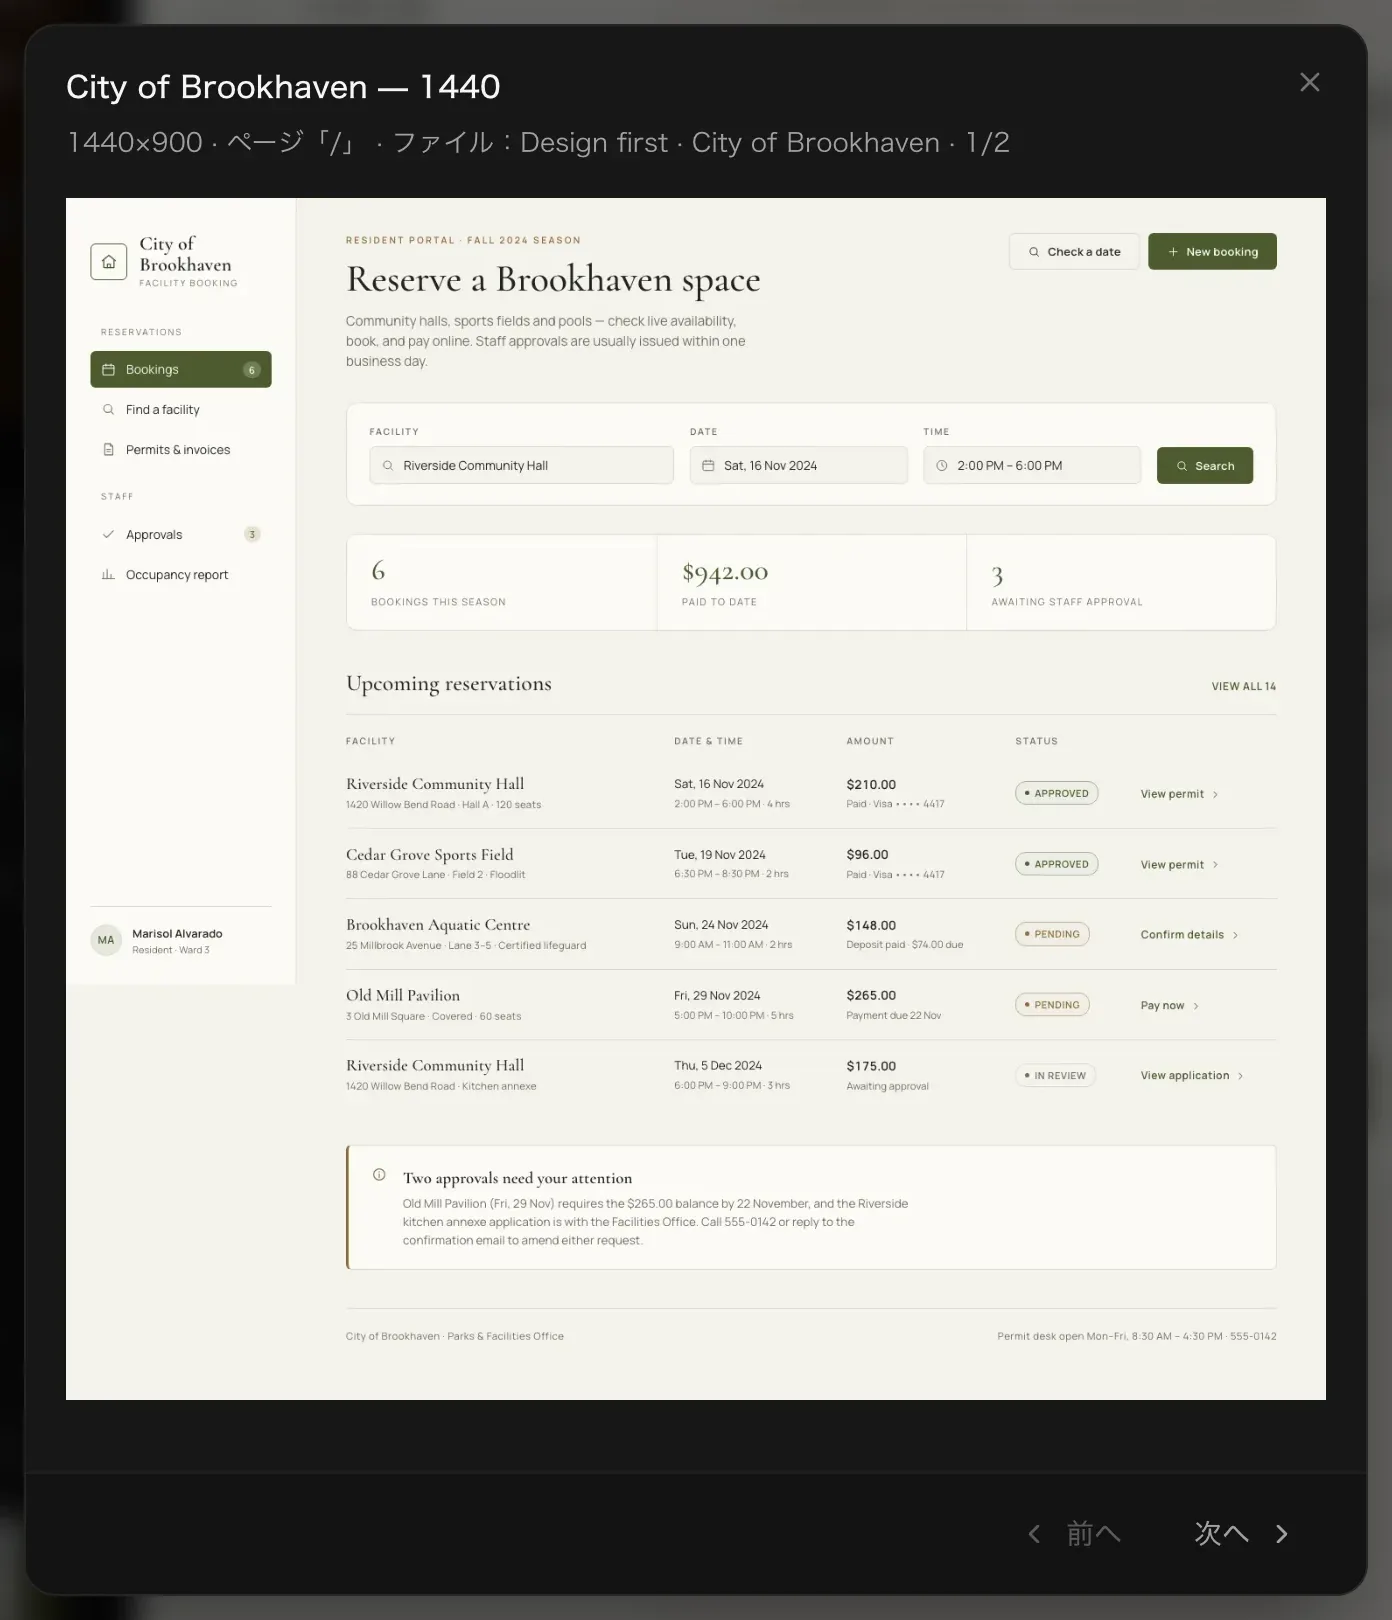
Task: Go to the next preview with the right chevron
Action: pos(1282,1534)
